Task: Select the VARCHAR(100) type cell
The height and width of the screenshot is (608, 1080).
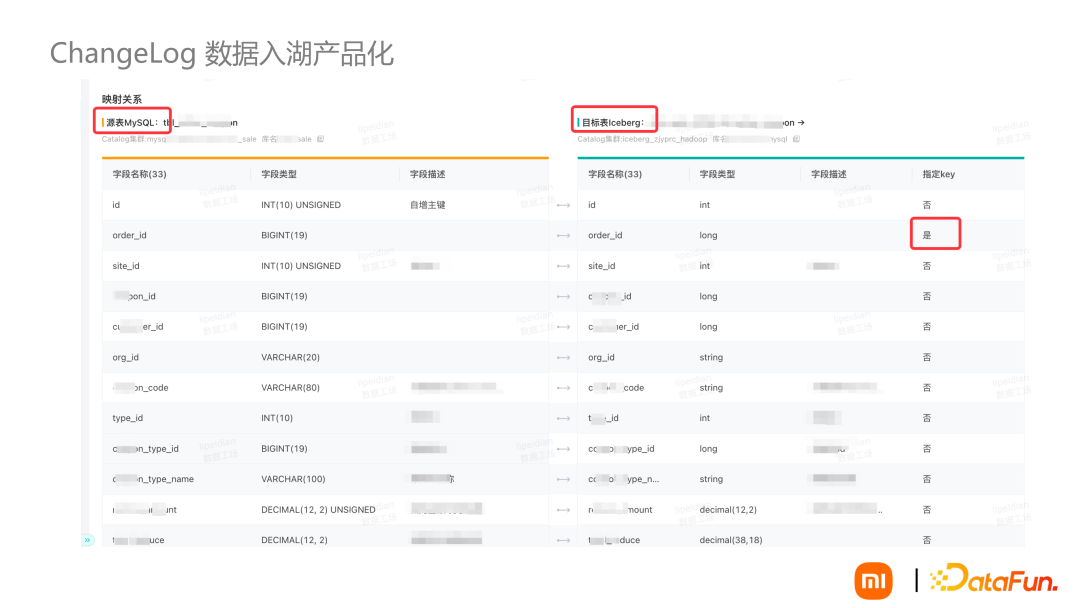Action: click(293, 479)
